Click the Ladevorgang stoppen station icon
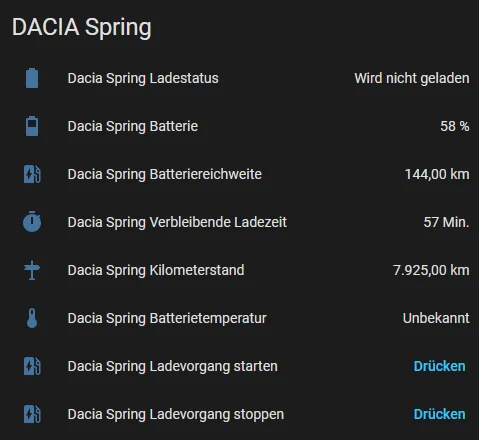Image resolution: width=479 pixels, height=440 pixels. click(32, 414)
